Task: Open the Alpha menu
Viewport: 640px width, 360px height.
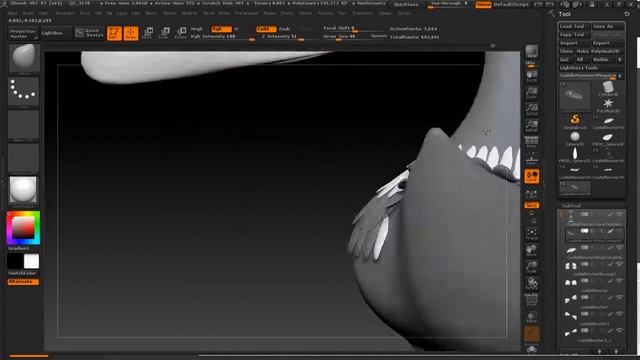Action: 13,13
